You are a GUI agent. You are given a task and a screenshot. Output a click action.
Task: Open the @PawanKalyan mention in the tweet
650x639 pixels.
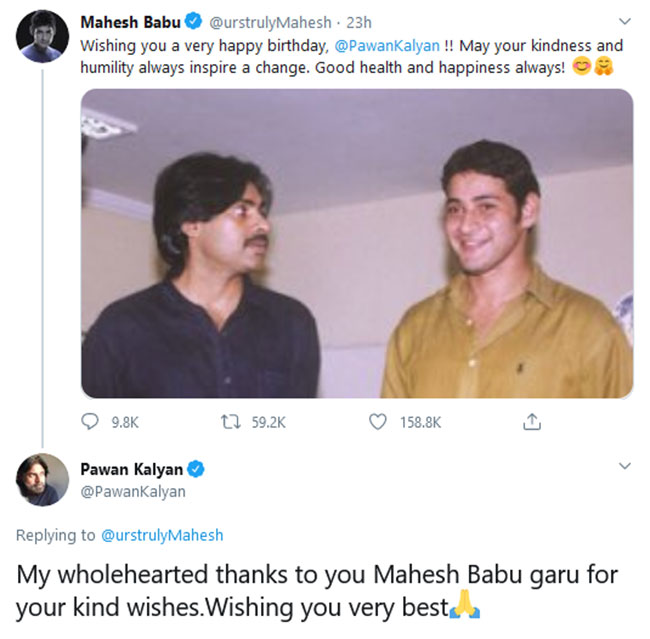click(390, 46)
